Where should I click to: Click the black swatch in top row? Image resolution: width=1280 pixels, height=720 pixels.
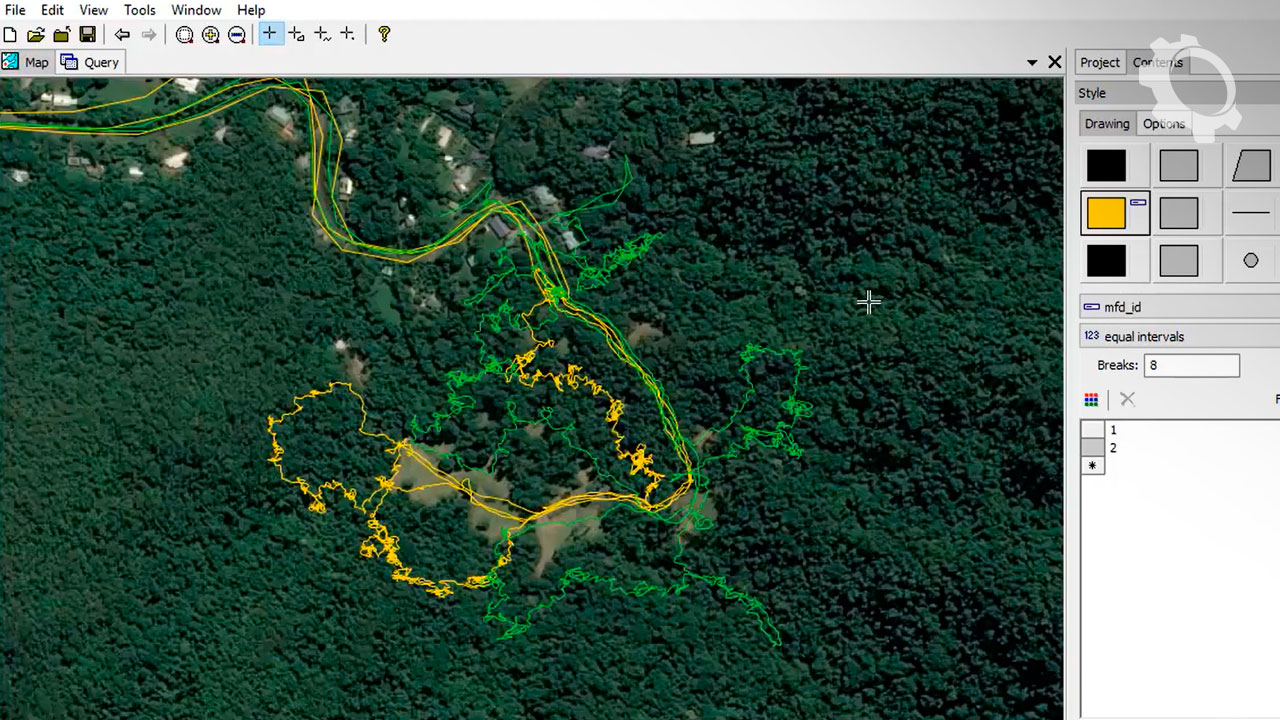1106,165
